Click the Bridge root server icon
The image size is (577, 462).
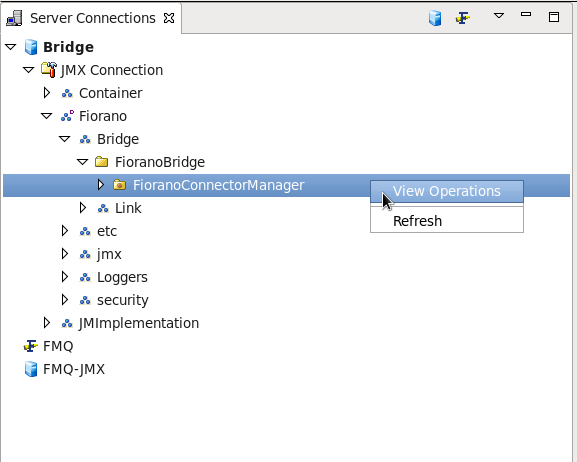pos(31,47)
